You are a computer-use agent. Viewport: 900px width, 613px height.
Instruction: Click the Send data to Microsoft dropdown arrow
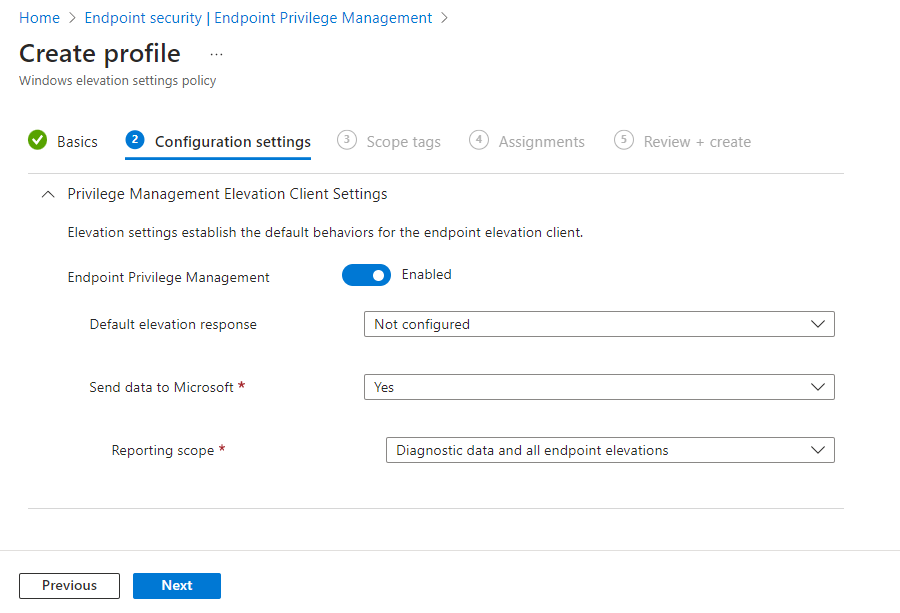820,387
